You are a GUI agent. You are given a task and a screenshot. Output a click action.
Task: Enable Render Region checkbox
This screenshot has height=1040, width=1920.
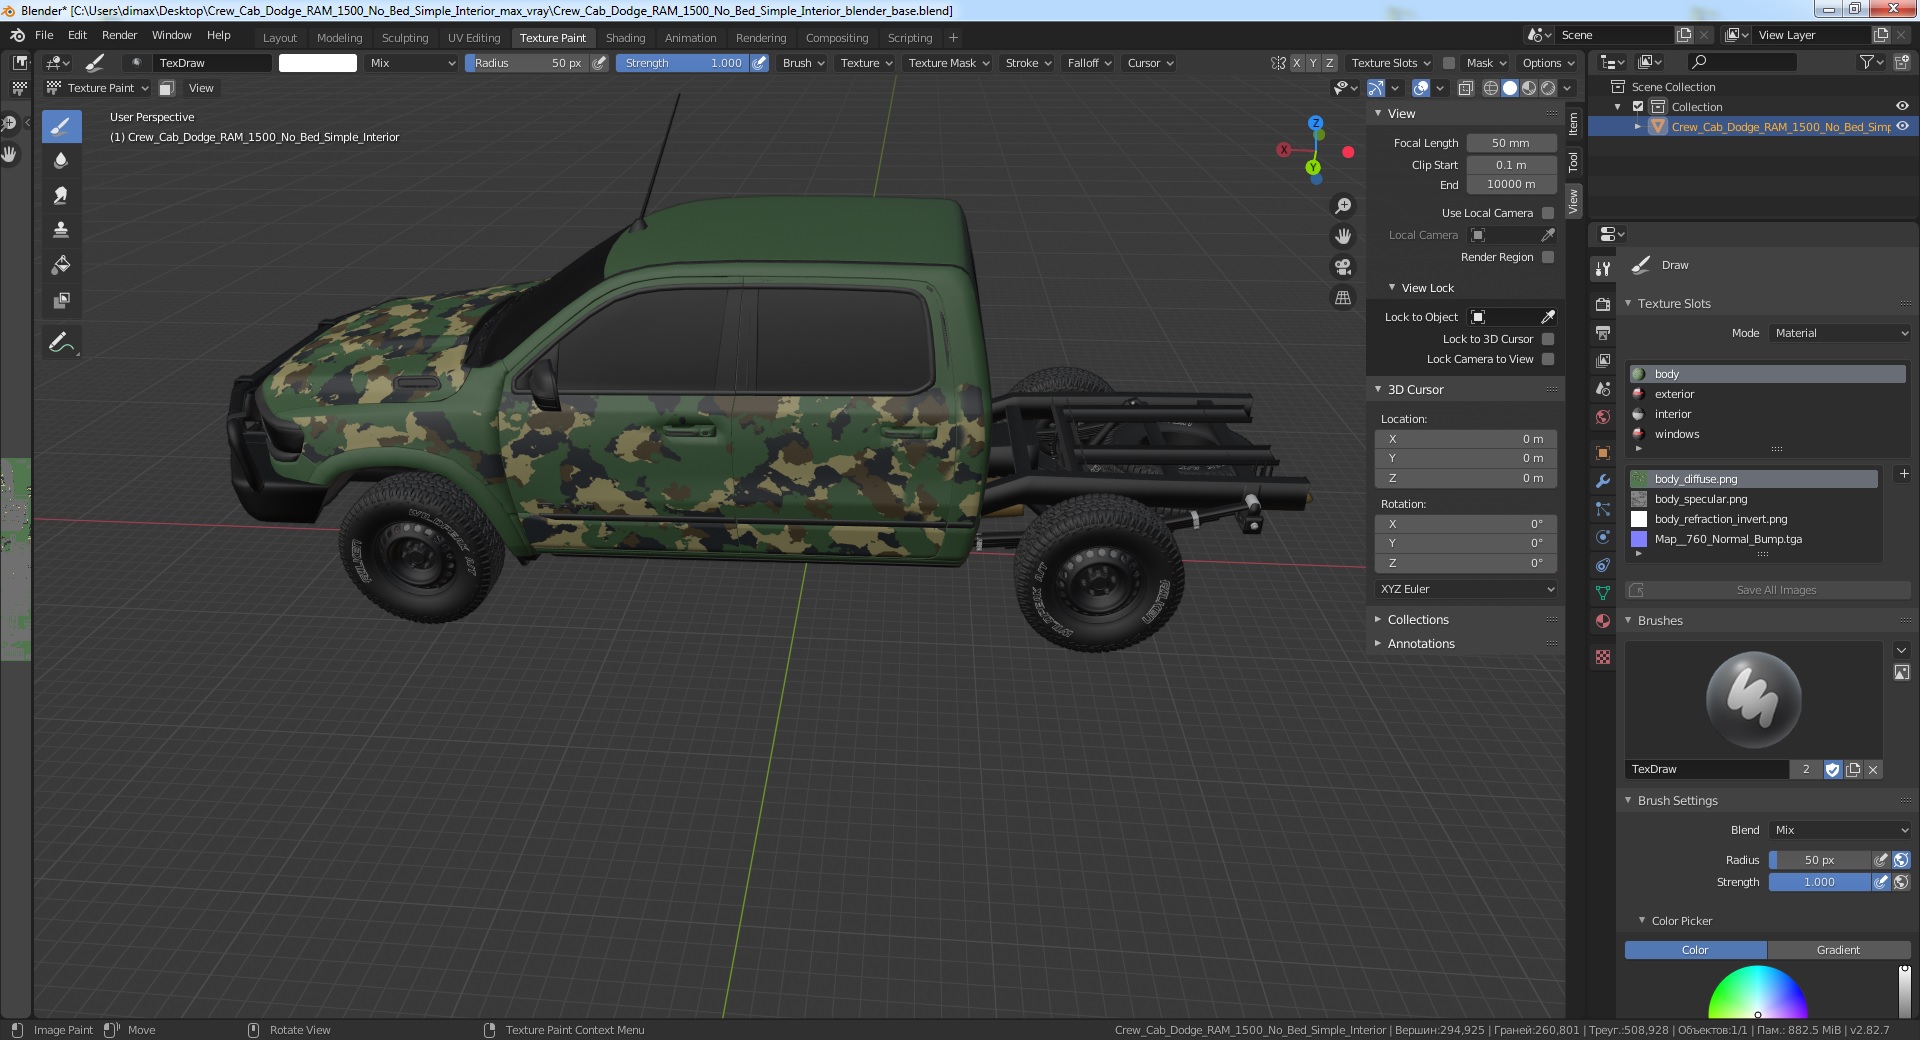click(x=1548, y=257)
